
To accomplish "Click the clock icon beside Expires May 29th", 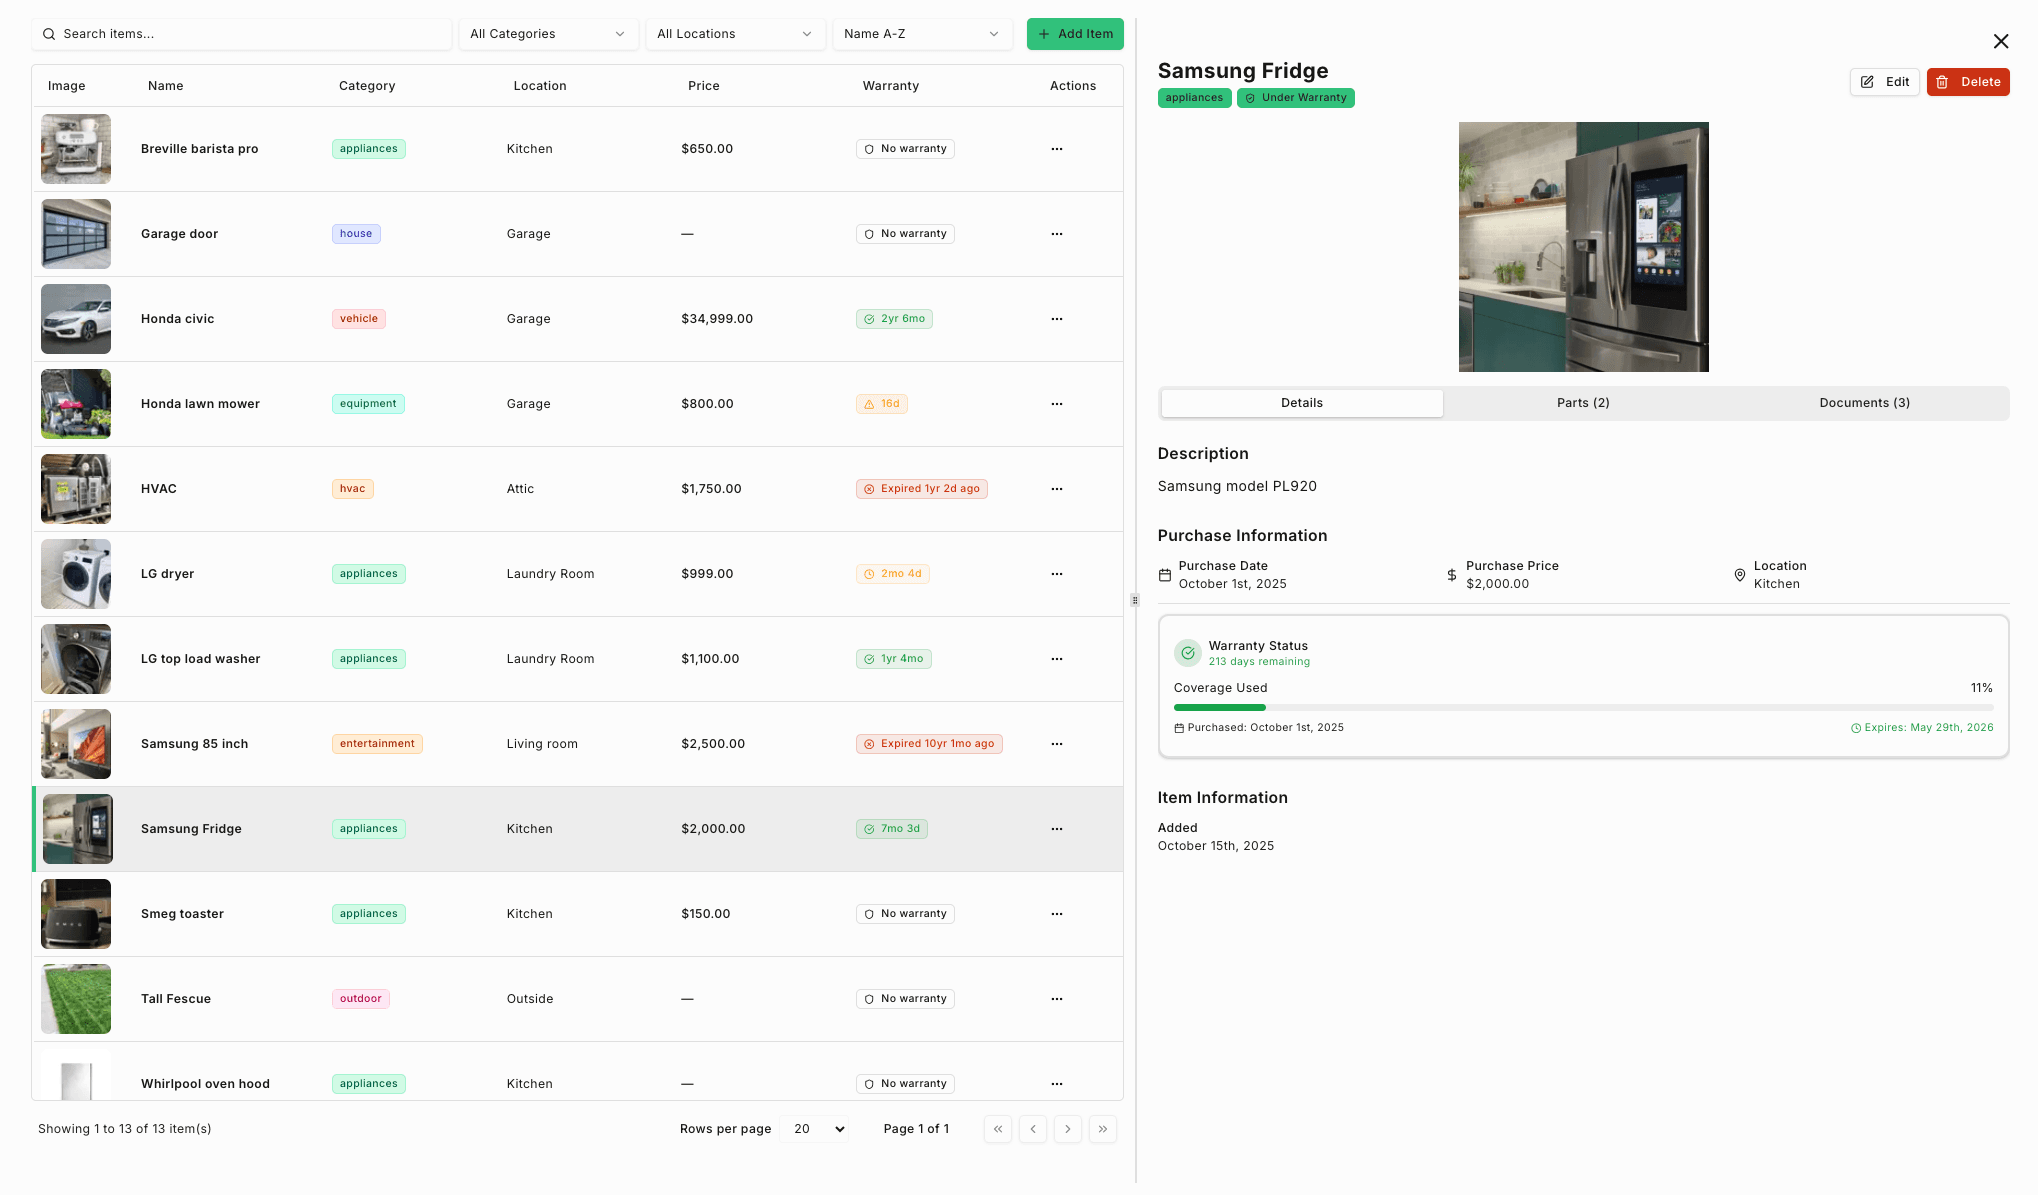I will pos(1856,727).
